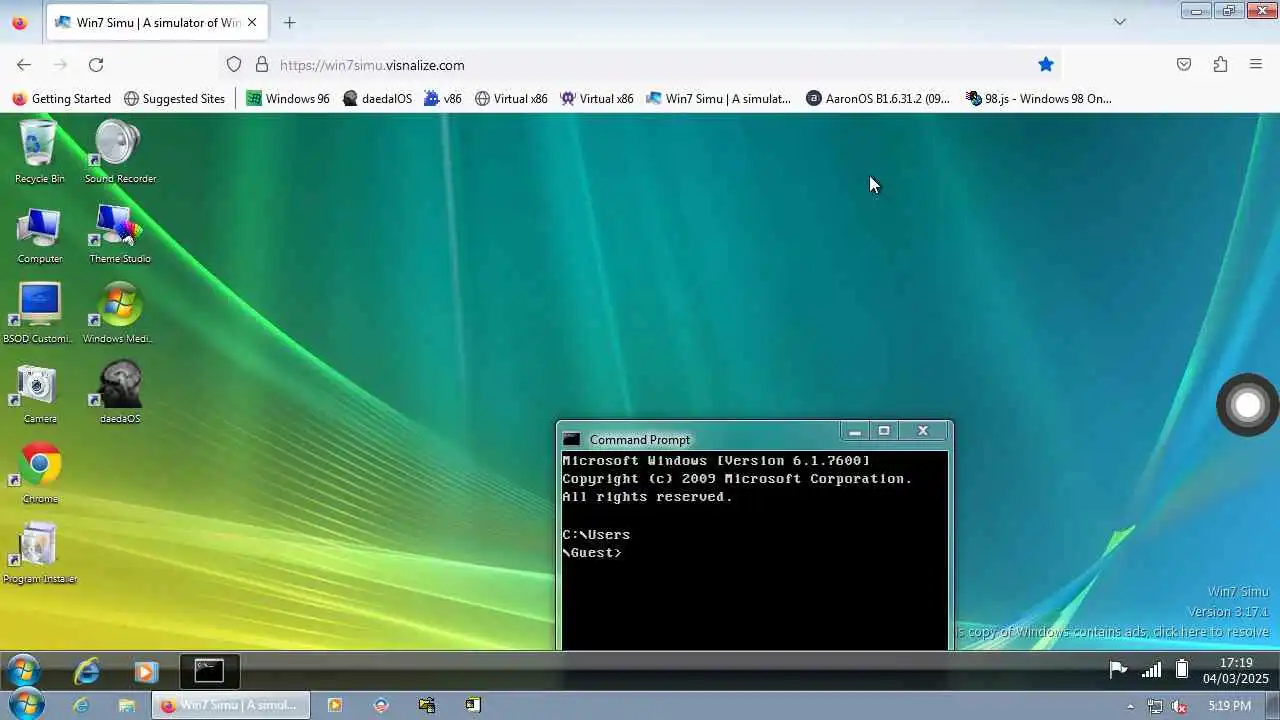The image size is (1280, 720).
Task: Open the first Virtual x86 bookmark
Action: click(x=511, y=98)
